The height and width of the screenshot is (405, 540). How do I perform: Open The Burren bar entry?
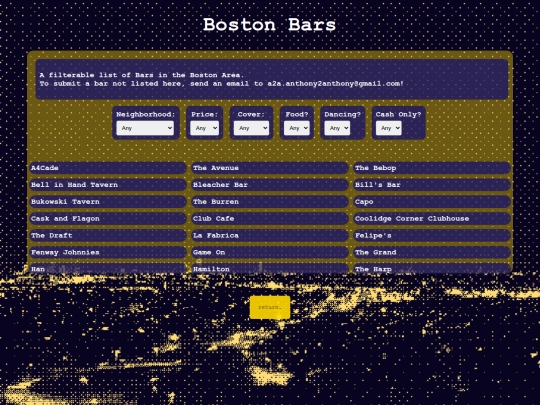click(x=270, y=201)
